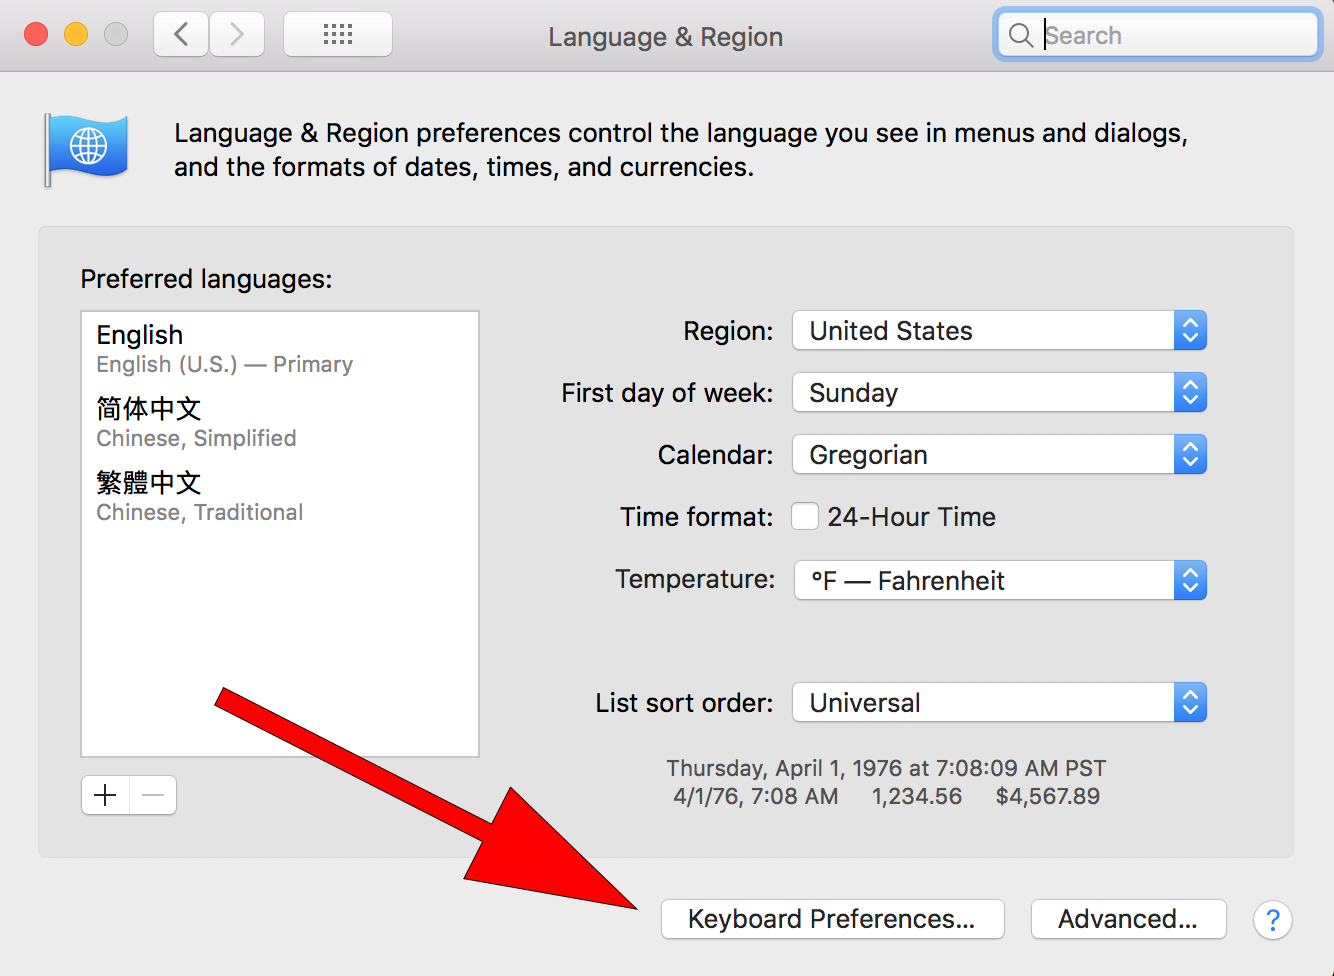
Task: Open the List sort order dropdown
Action: [x=999, y=703]
